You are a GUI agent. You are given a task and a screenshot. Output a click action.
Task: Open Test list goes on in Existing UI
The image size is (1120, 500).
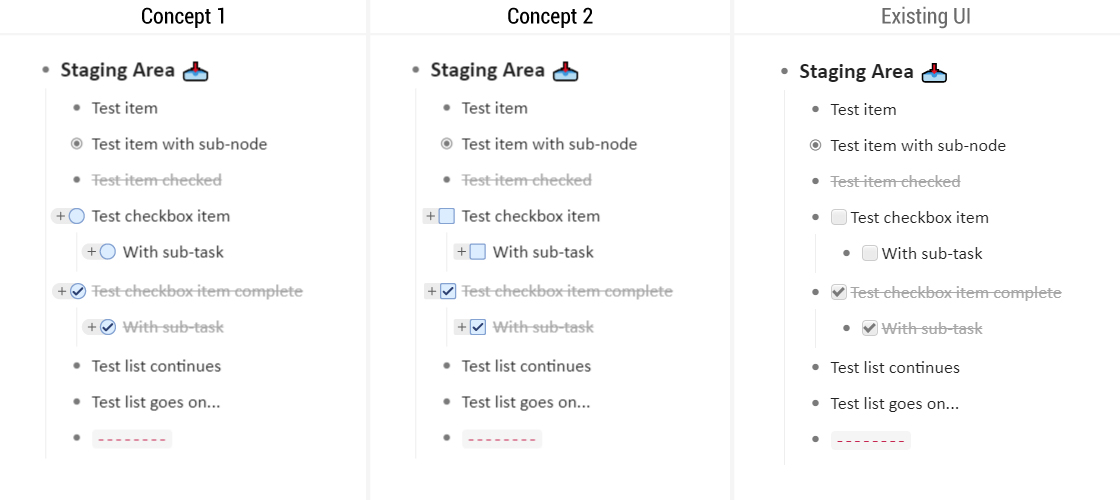[894, 403]
